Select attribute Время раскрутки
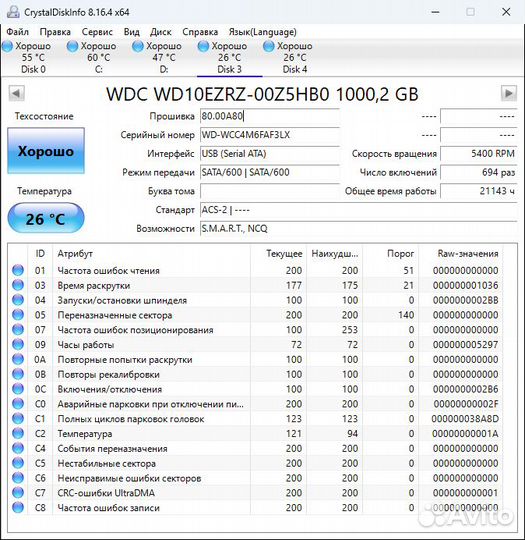The height and width of the screenshot is (540, 525). coord(94,285)
